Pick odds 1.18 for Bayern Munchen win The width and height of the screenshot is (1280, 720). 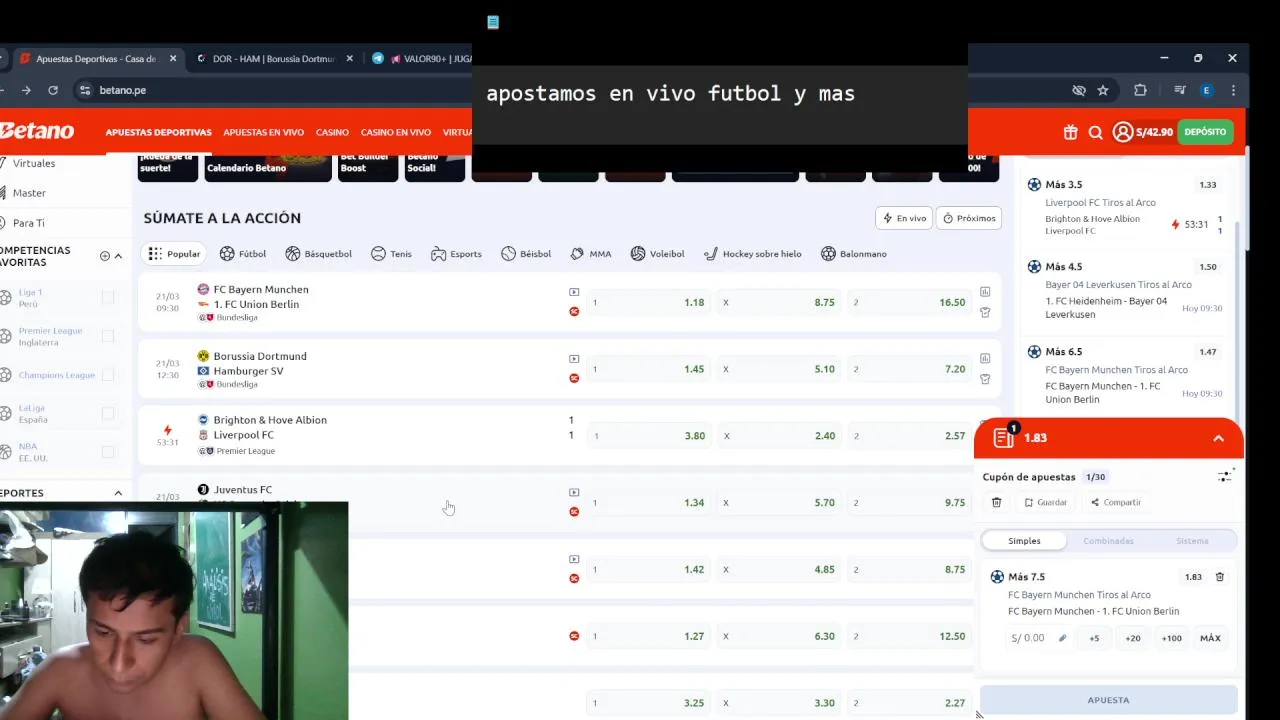(649, 302)
